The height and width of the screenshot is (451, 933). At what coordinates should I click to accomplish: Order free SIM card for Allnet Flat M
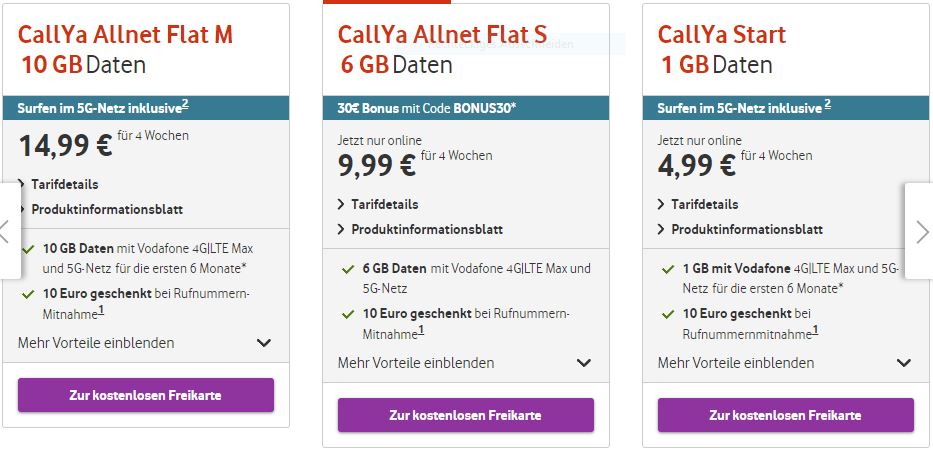[x=146, y=395]
